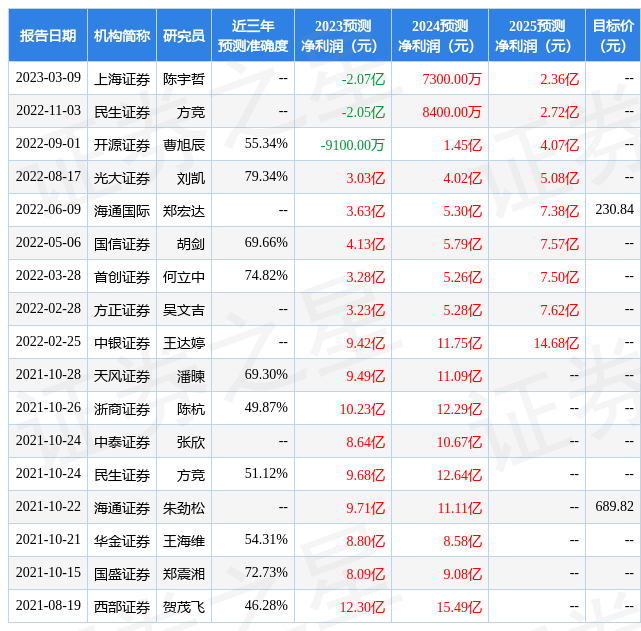Click the 2024预测净利润 column header
The image size is (641, 631).
(440, 36)
